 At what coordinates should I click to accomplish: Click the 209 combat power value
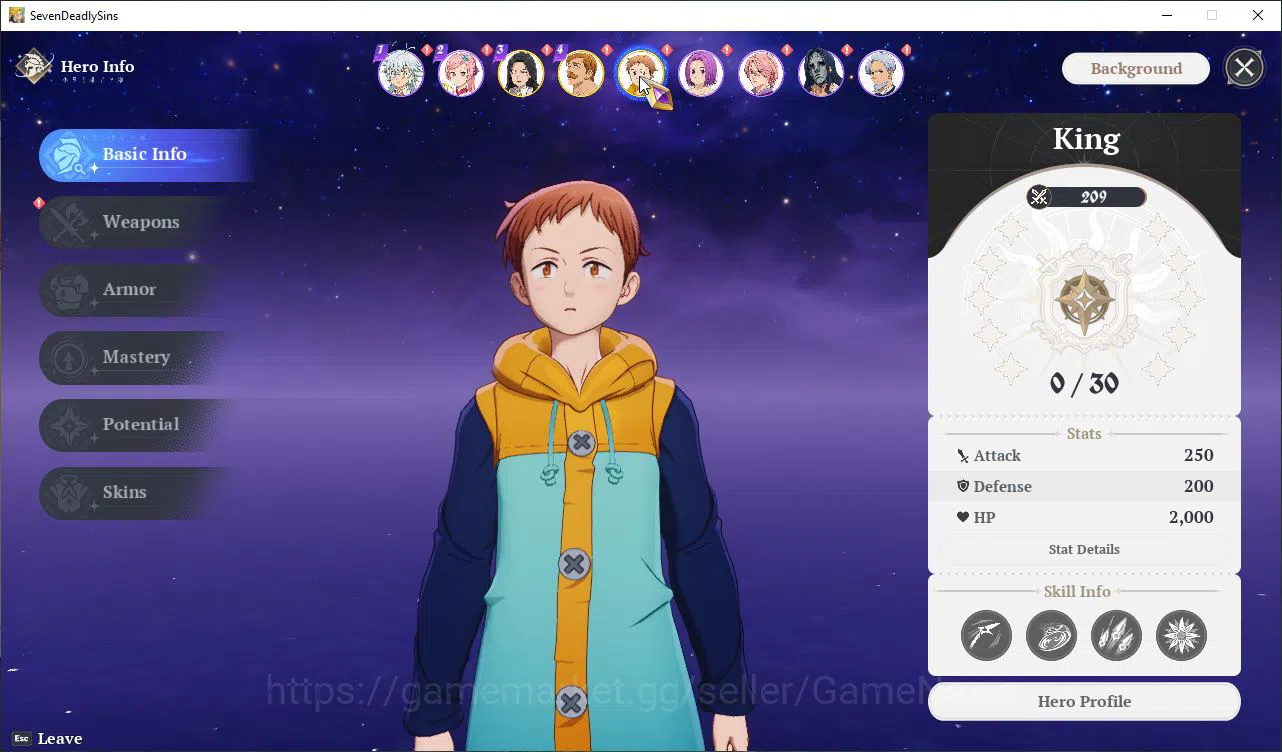coord(1094,197)
